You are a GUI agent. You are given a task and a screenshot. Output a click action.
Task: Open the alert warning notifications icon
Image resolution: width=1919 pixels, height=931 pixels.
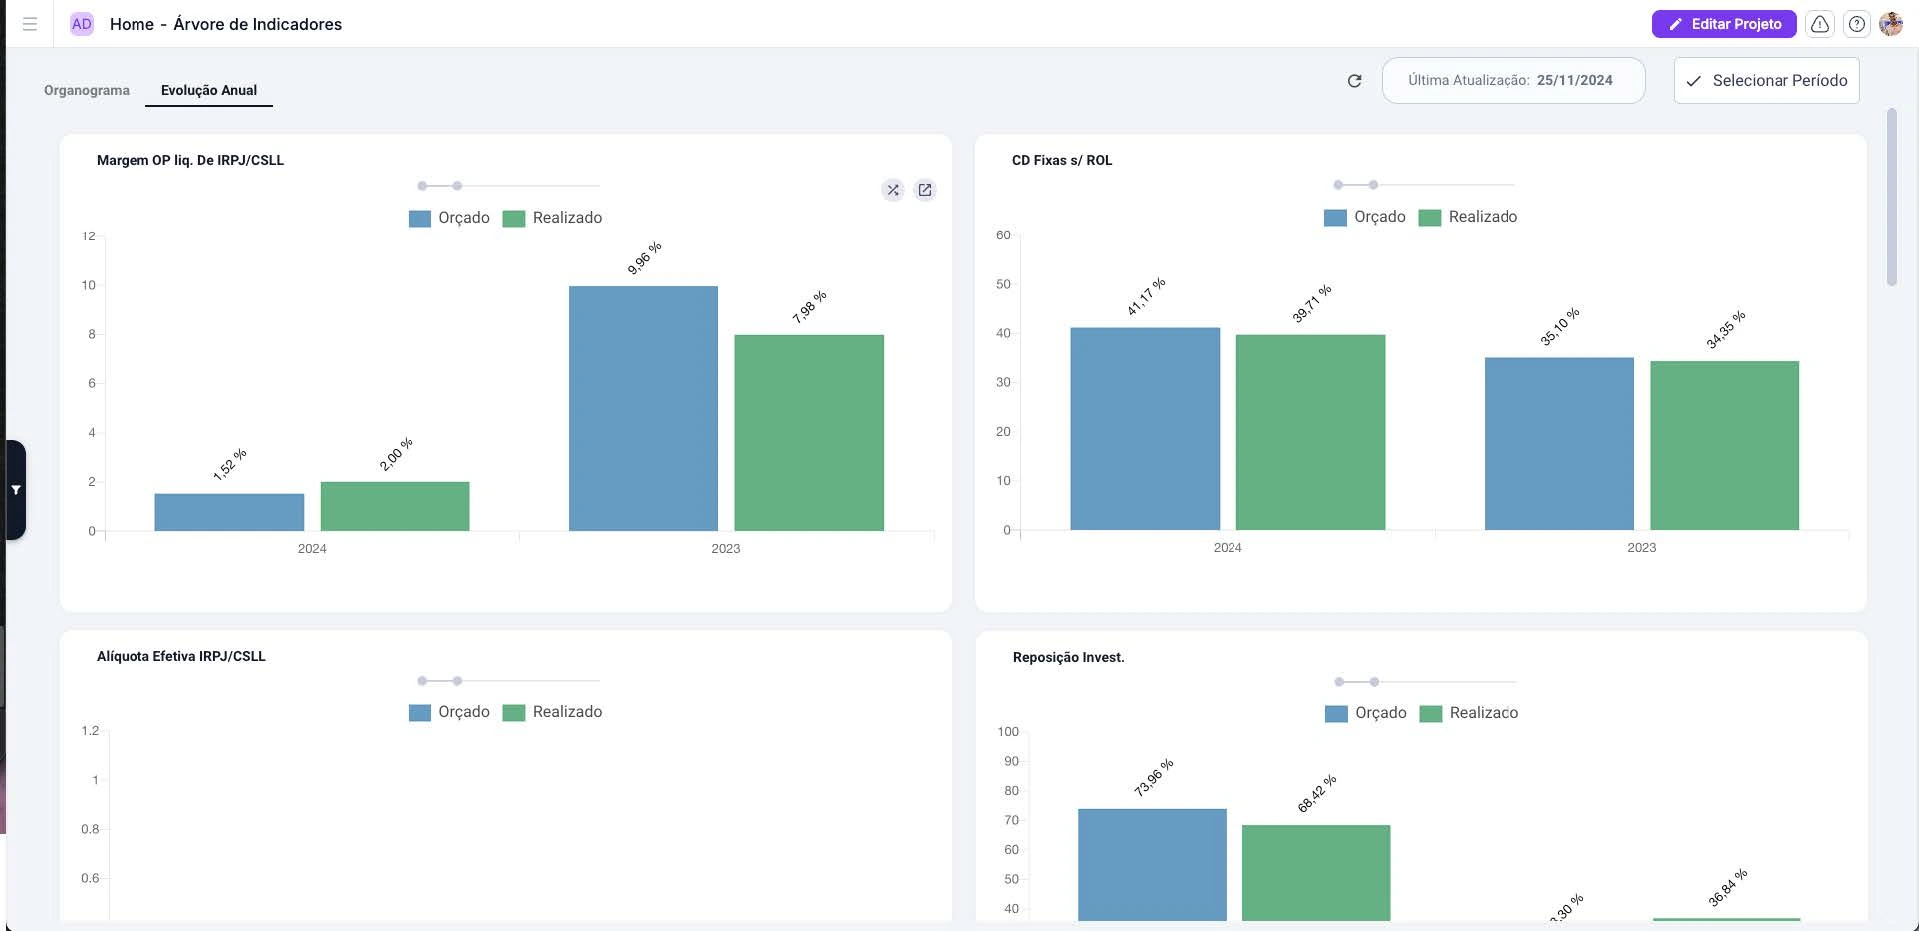click(1820, 24)
